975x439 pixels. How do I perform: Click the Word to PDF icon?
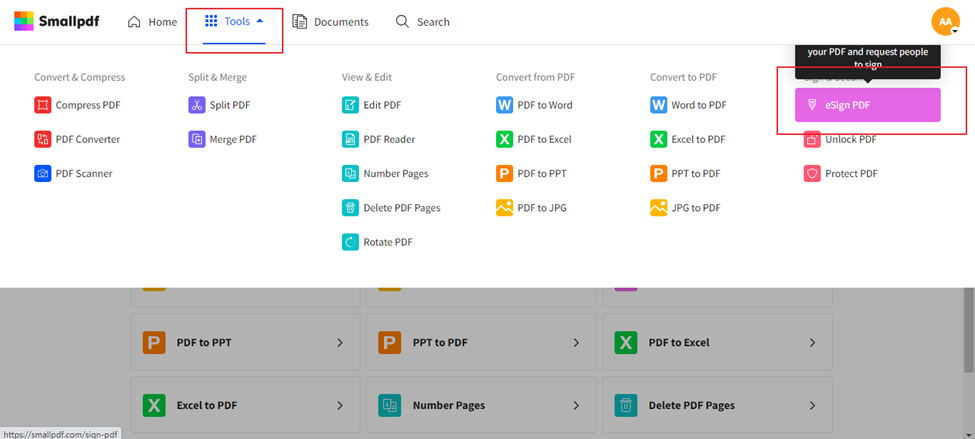pyautogui.click(x=658, y=105)
